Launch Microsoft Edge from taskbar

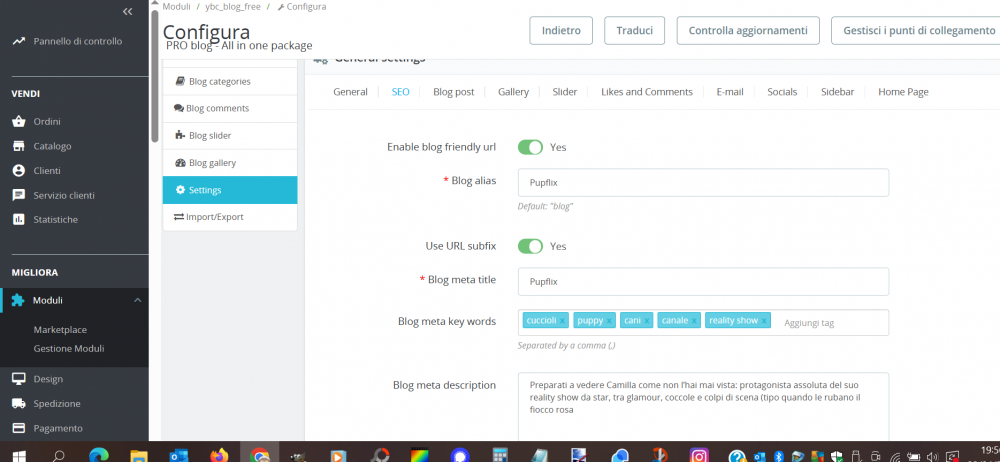click(x=99, y=455)
